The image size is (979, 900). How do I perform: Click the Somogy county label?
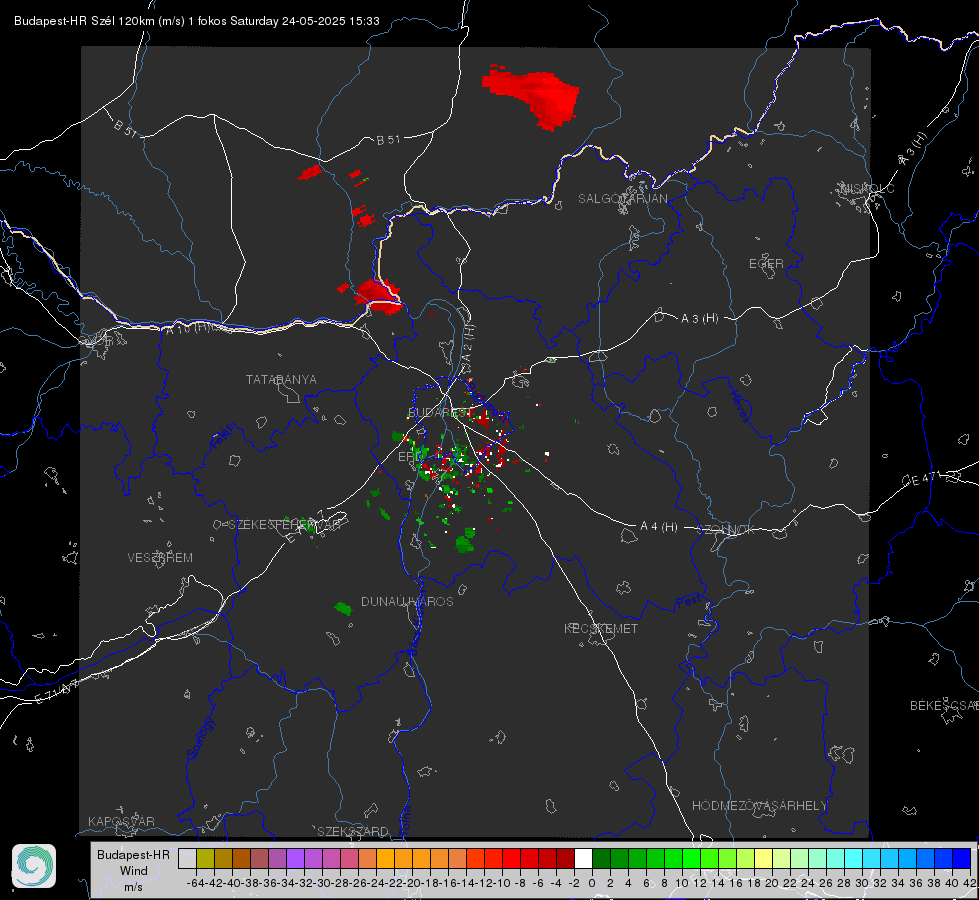[200, 738]
